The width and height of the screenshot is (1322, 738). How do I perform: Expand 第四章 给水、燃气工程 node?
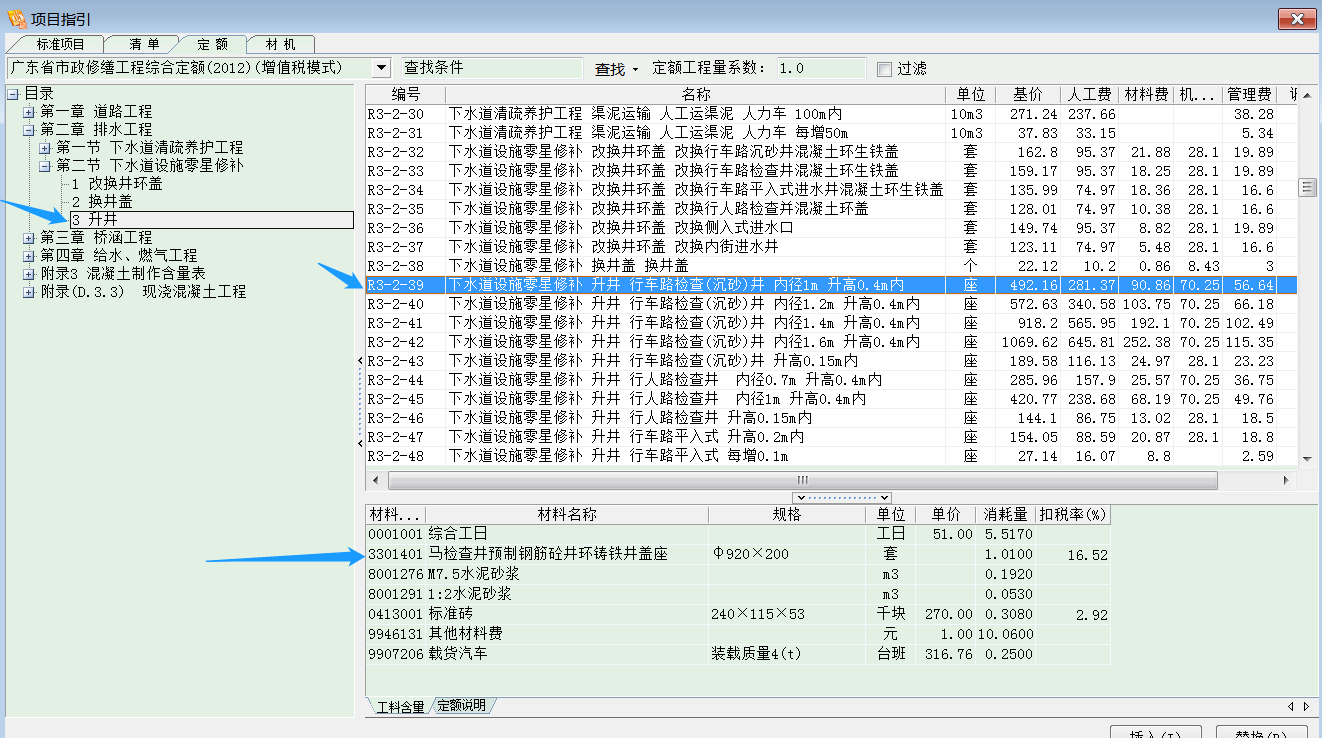click(x=29, y=256)
